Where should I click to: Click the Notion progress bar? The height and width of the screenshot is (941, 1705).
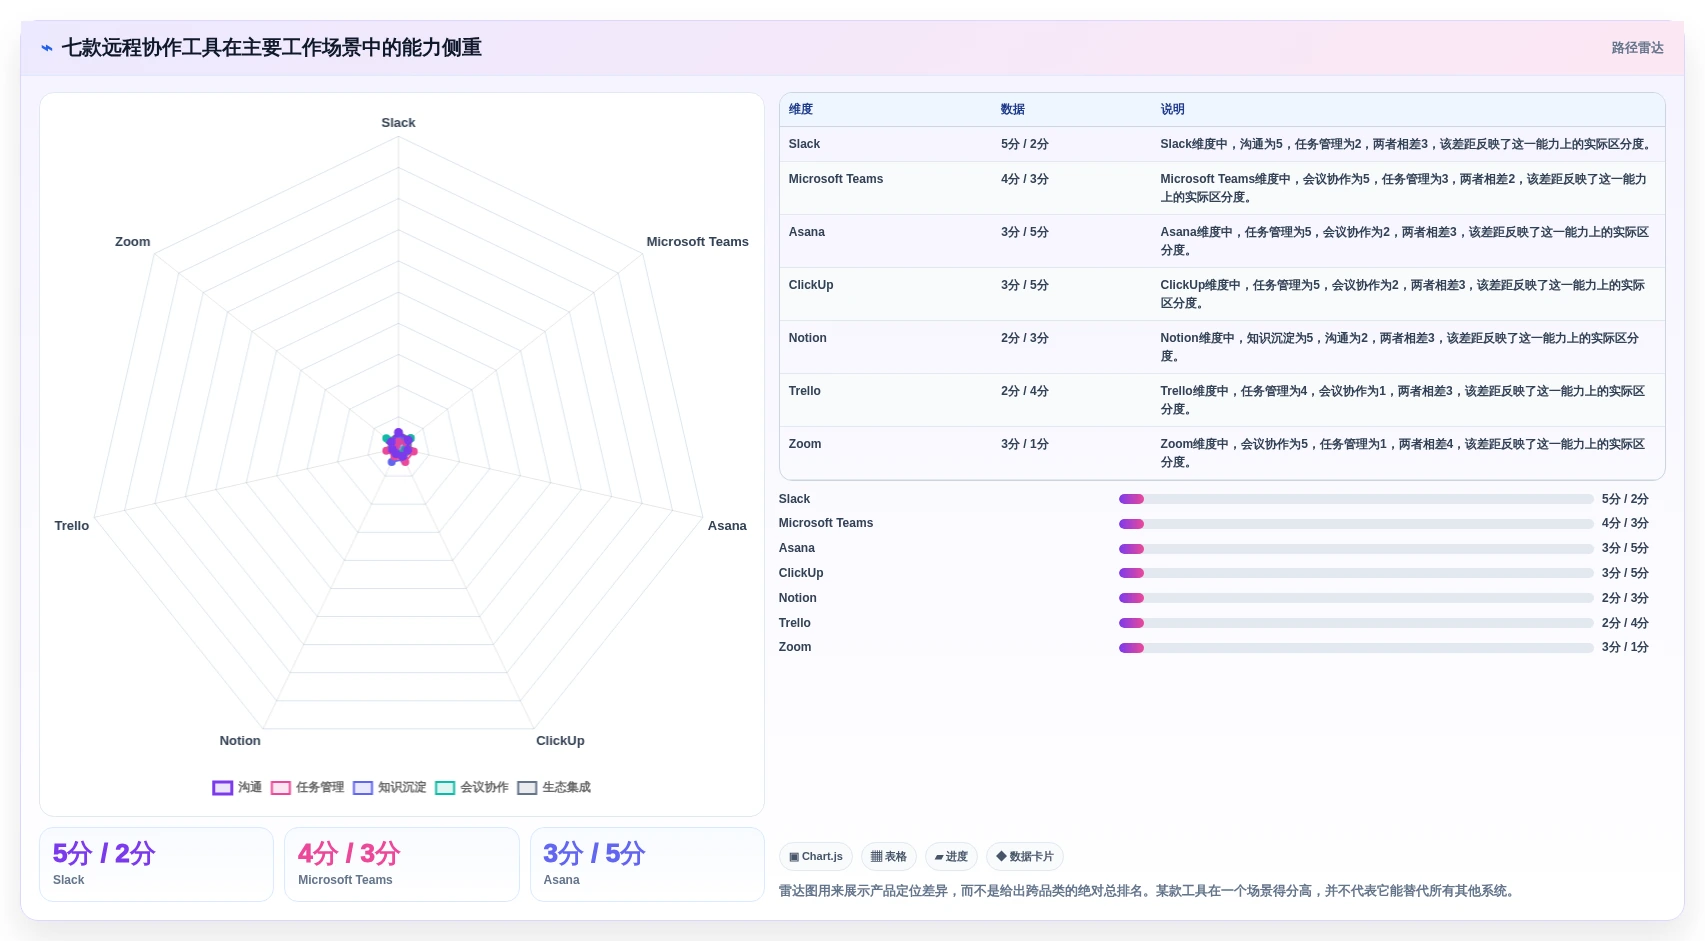[x=1356, y=598]
